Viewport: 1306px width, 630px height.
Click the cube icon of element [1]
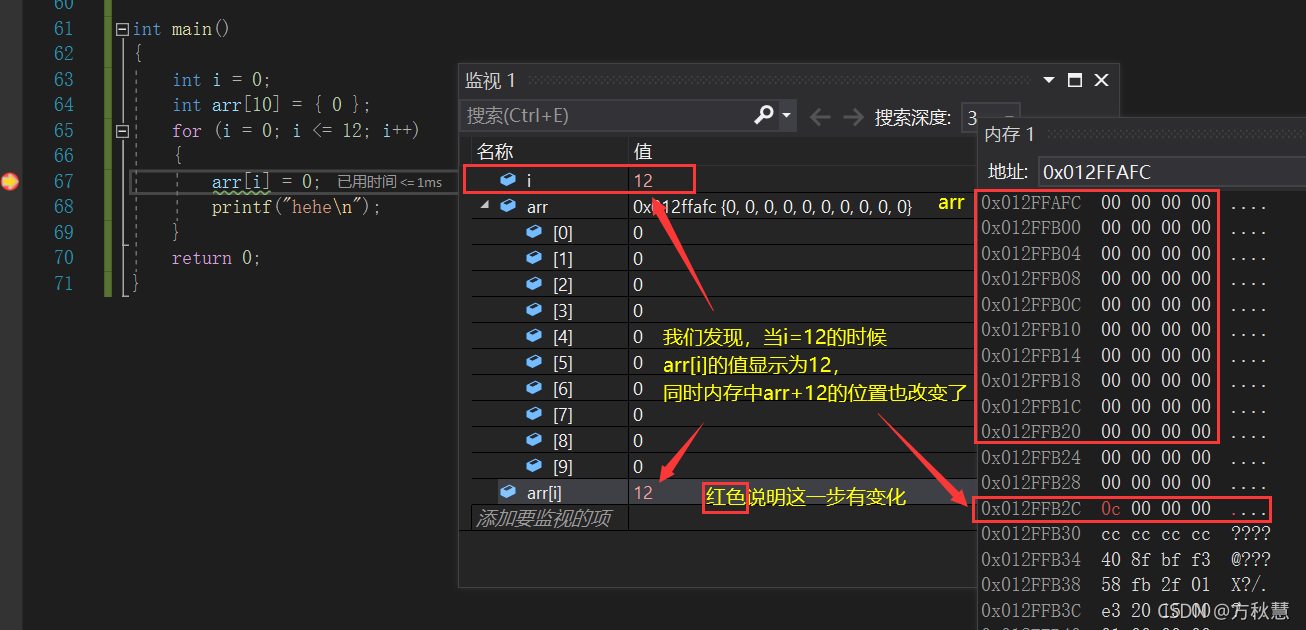coord(534,258)
